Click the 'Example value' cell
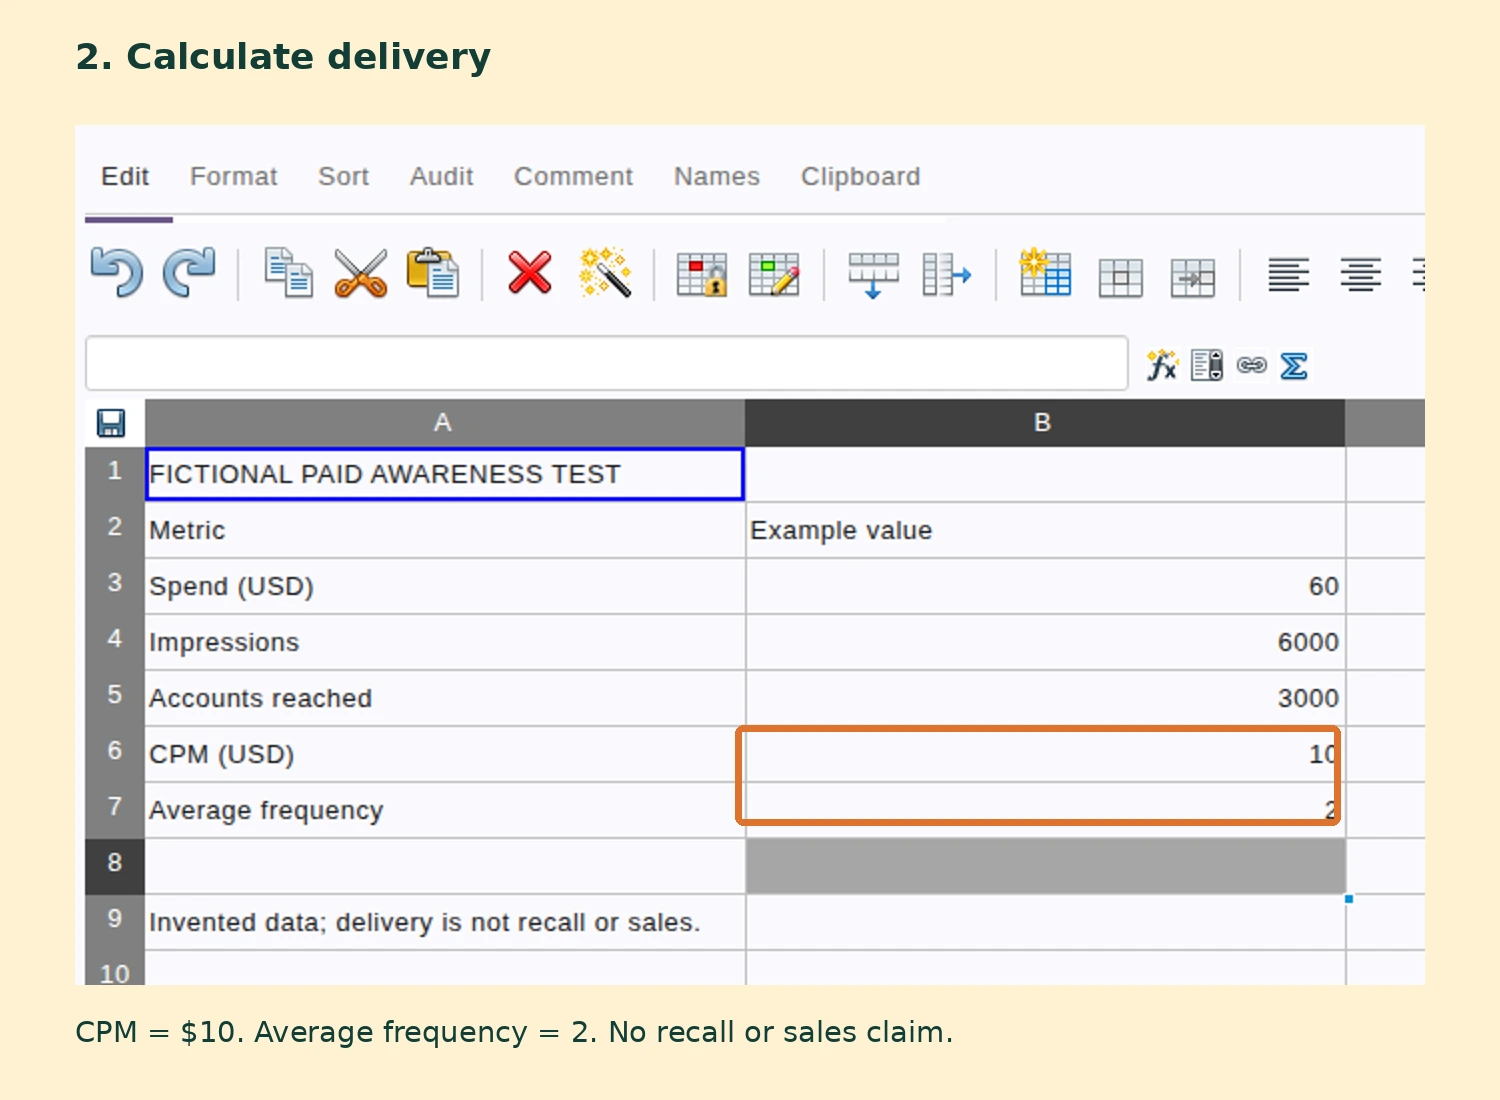Image resolution: width=1500 pixels, height=1100 pixels. [x=1045, y=530]
